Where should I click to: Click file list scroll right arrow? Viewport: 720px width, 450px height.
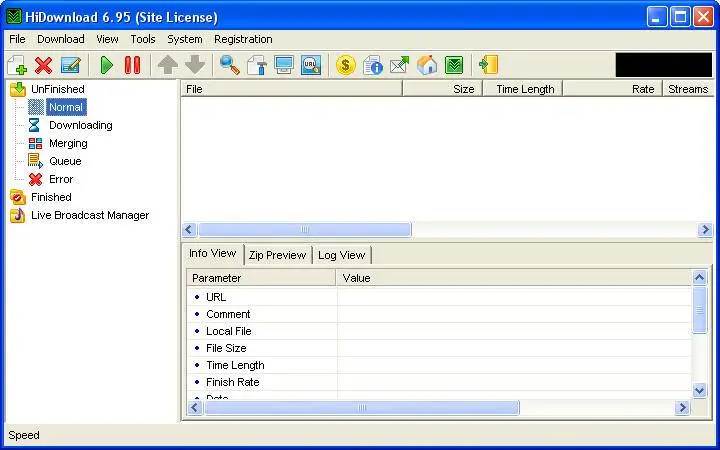click(705, 230)
